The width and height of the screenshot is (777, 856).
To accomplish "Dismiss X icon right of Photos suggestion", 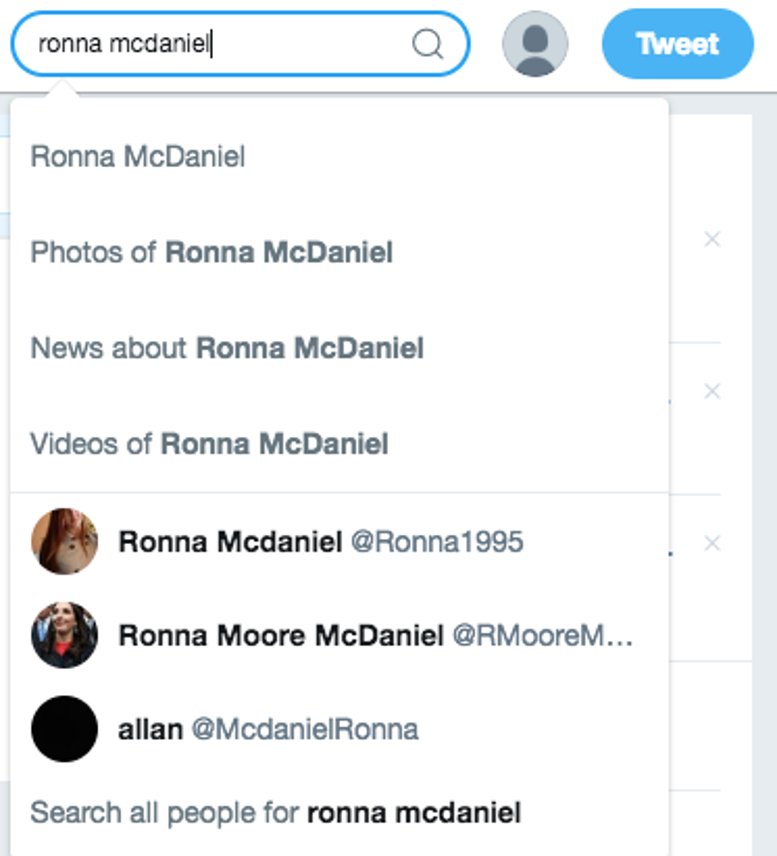I will 712,240.
